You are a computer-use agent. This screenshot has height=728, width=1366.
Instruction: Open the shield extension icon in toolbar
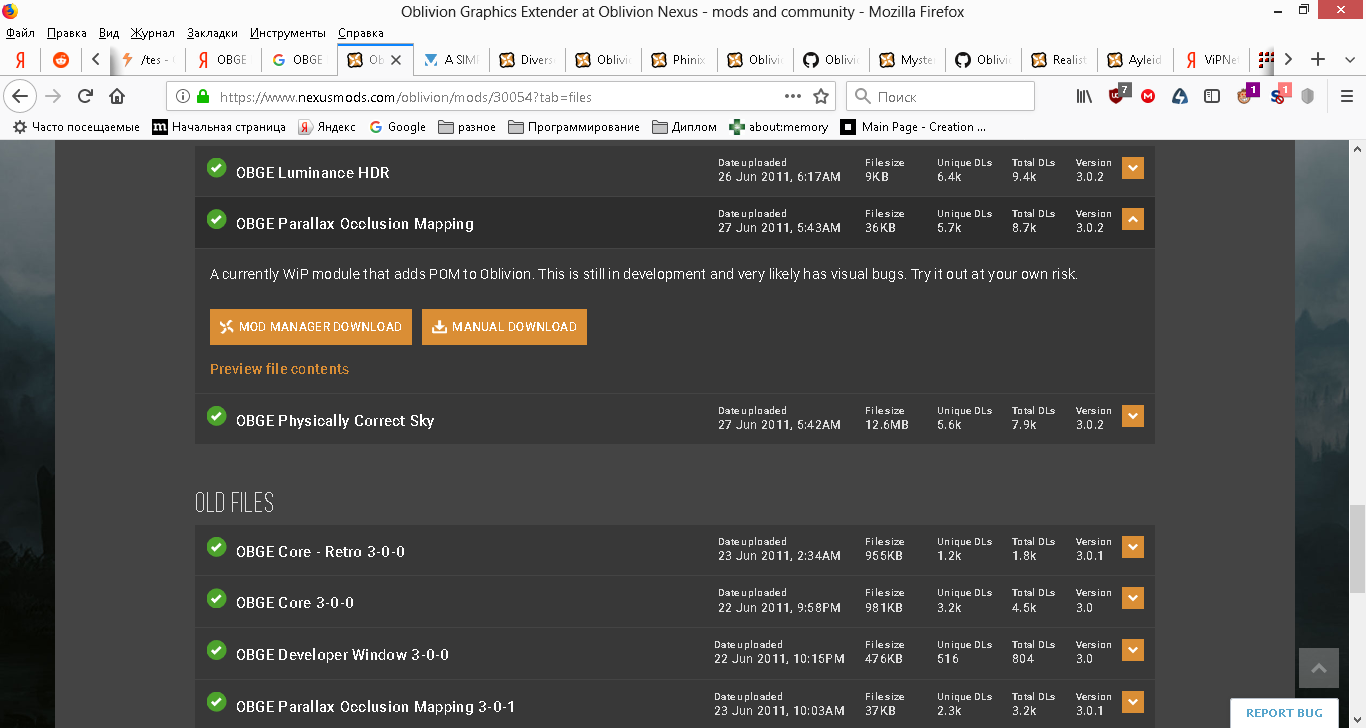coord(1306,96)
